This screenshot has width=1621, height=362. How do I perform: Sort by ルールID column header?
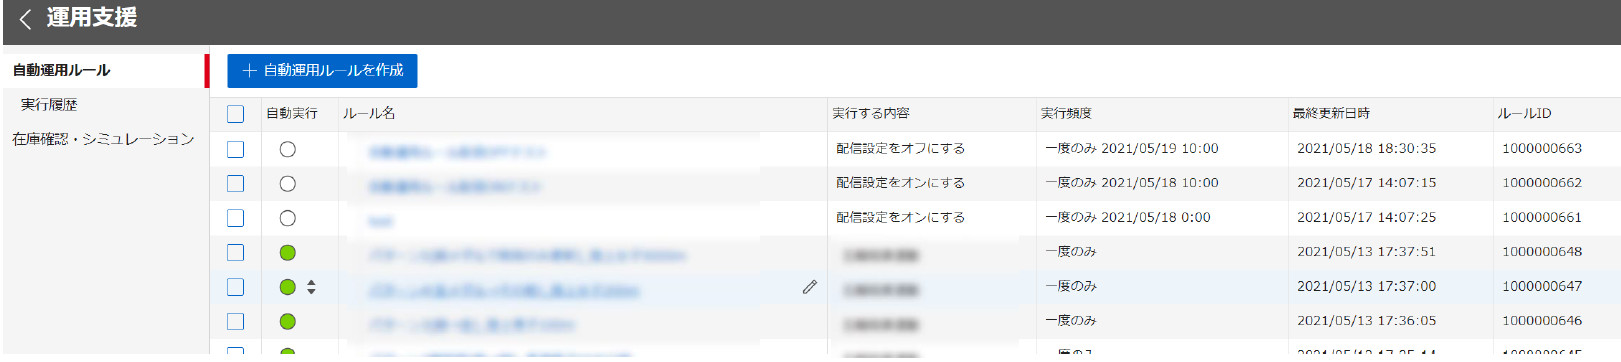point(1524,114)
